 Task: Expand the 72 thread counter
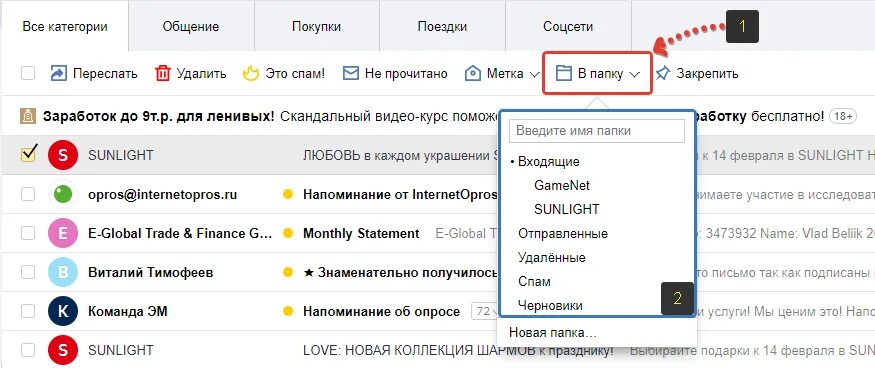click(x=483, y=311)
